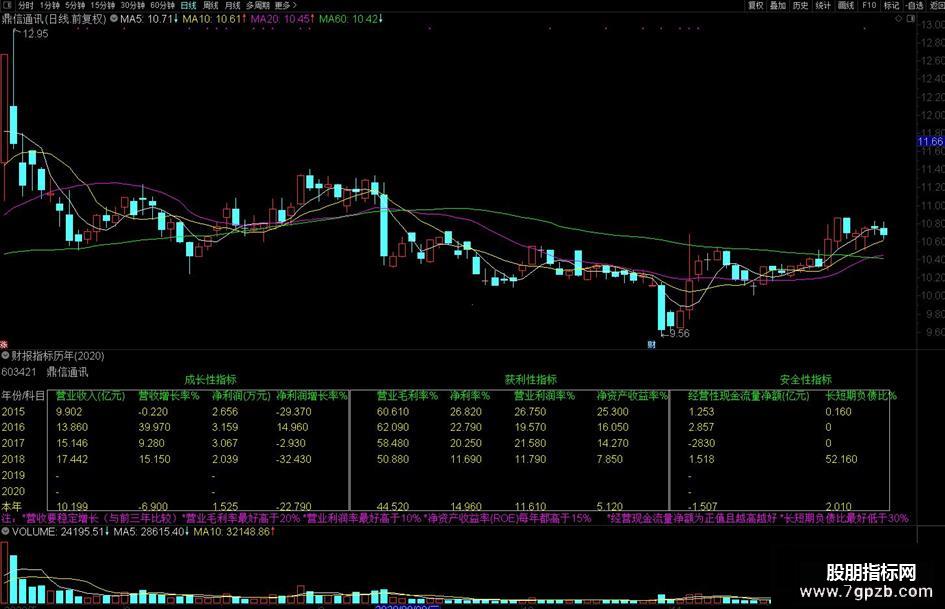The width and height of the screenshot is (945, 609).
Task: Select the 1分钟 period tab
Action: (x=50, y=5)
